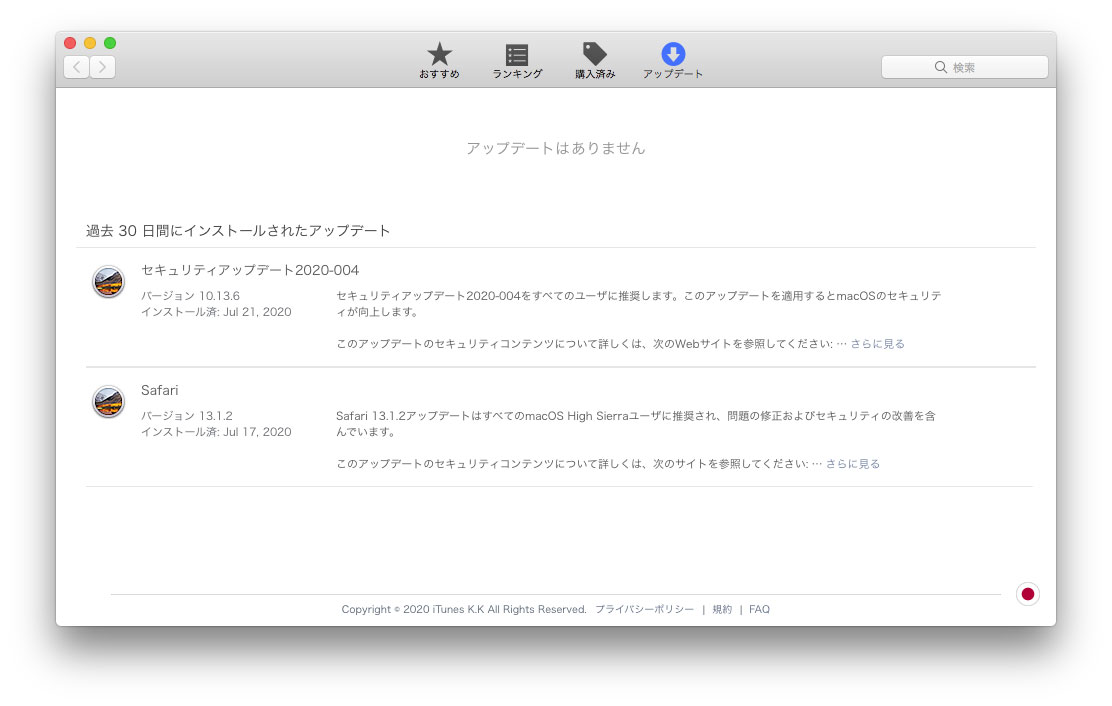
Task: Minimize the window with the yellow button
Action: [89, 43]
